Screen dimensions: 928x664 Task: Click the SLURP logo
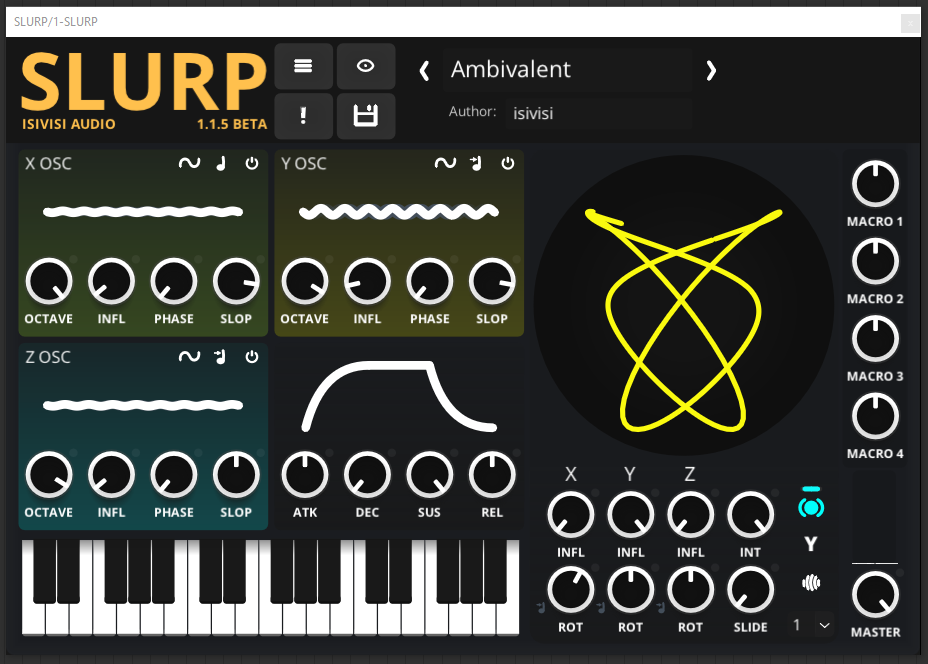pyautogui.click(x=144, y=82)
